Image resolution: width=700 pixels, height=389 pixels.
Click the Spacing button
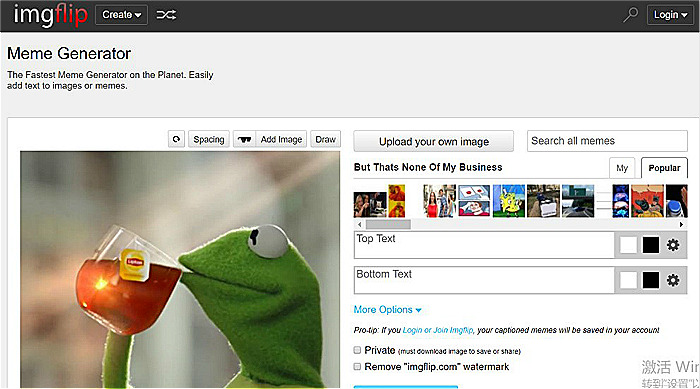pyautogui.click(x=208, y=139)
